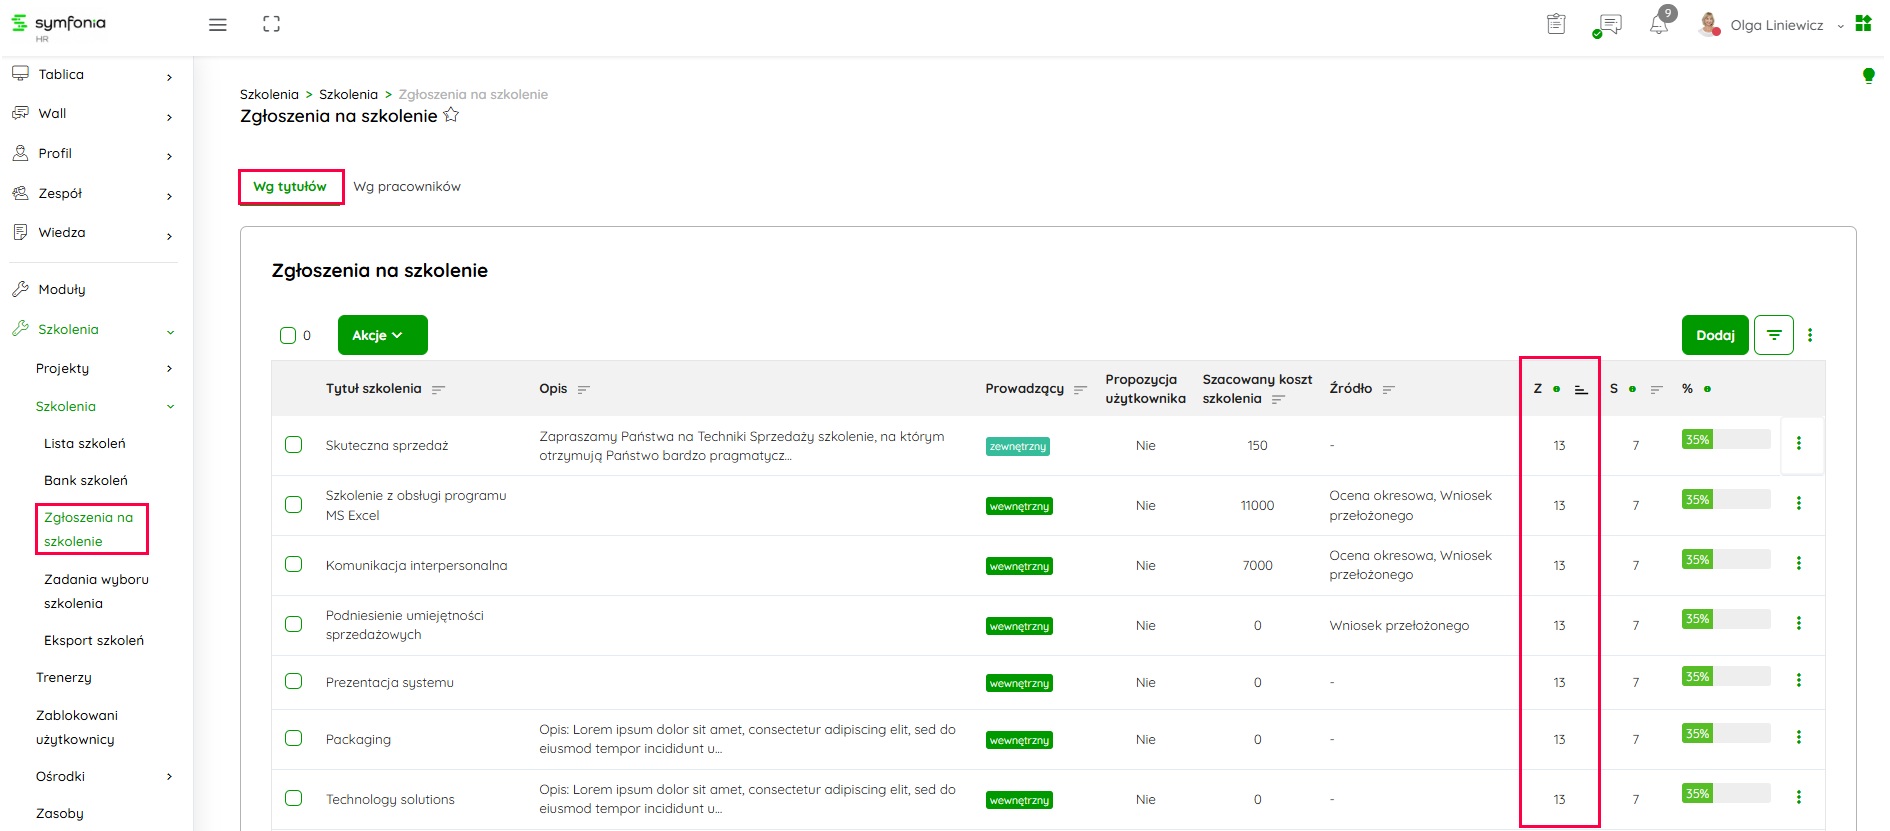Click the 35% progress bar for Packaging
The image size is (1890, 831).
click(x=1725, y=734)
